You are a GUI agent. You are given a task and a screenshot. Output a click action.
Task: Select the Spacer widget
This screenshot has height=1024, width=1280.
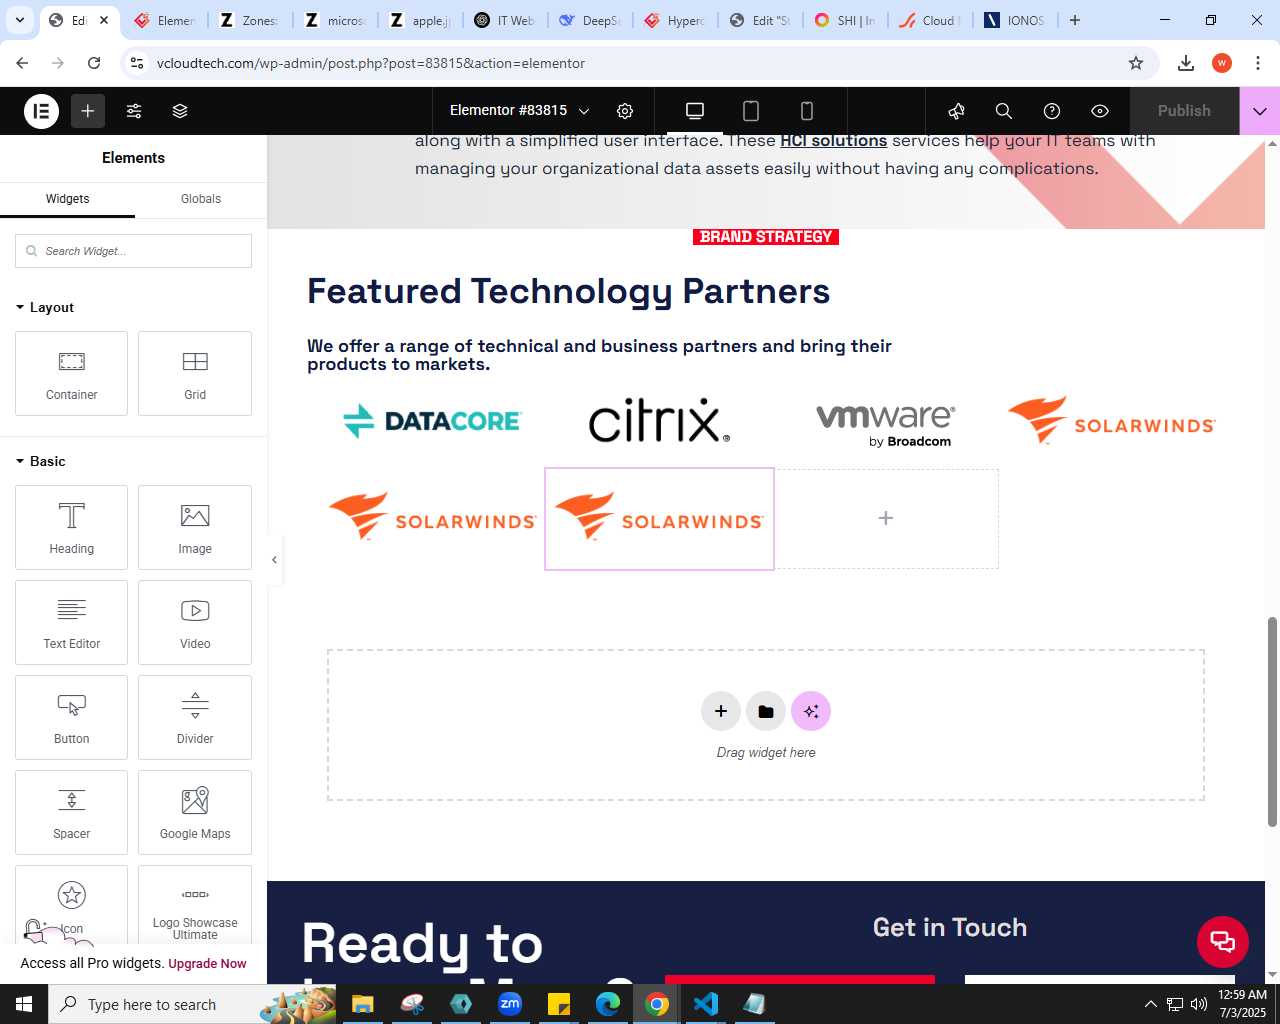(71, 812)
